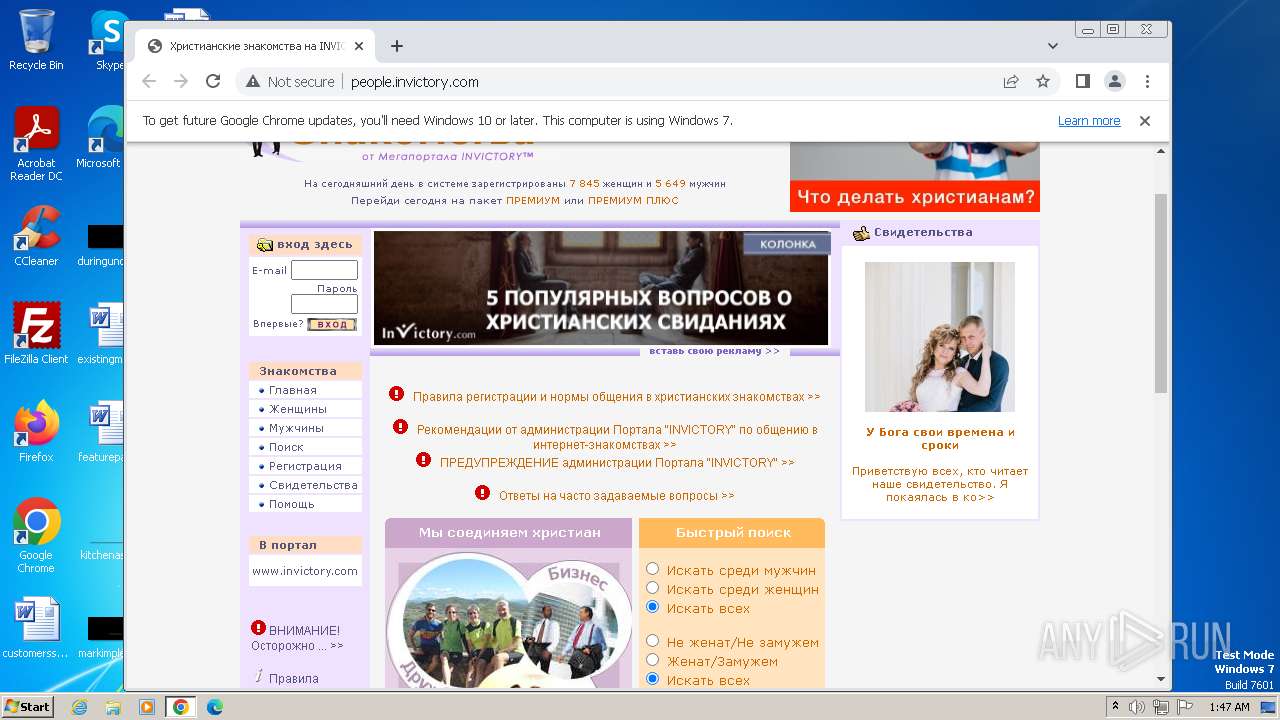1280x720 pixels.
Task: Open Женщины menu item
Action: (298, 409)
